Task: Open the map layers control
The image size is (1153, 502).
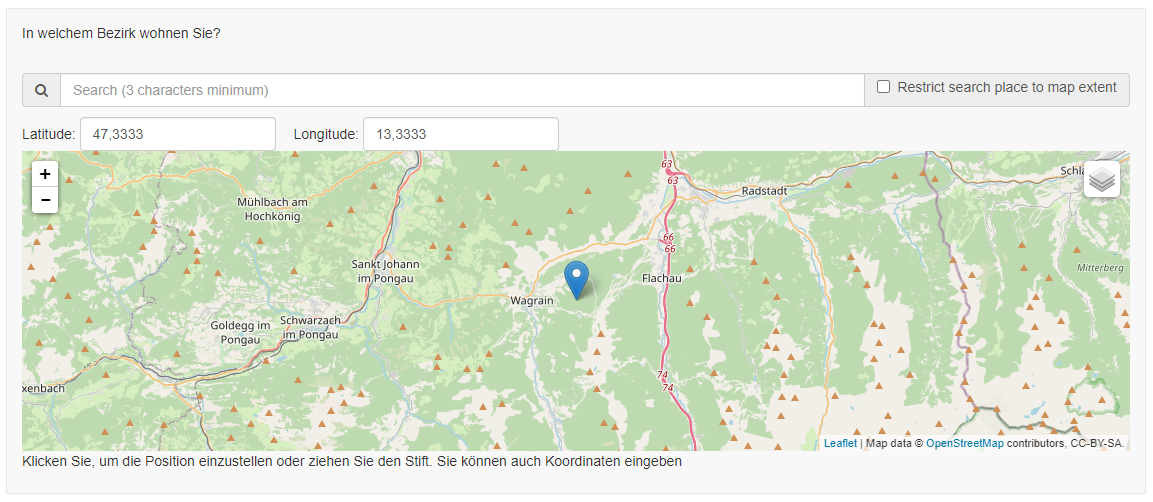Action: point(1101,179)
